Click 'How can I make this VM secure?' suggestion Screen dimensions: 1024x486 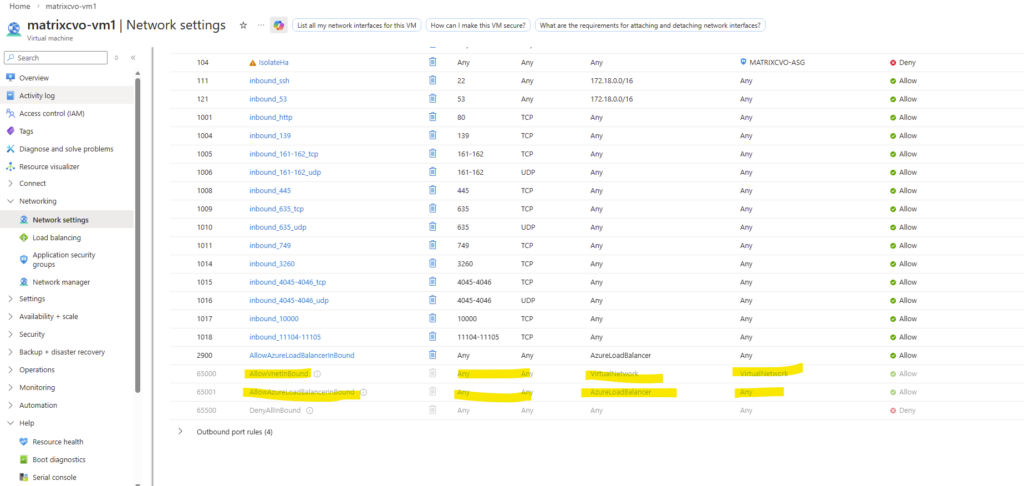(479, 25)
